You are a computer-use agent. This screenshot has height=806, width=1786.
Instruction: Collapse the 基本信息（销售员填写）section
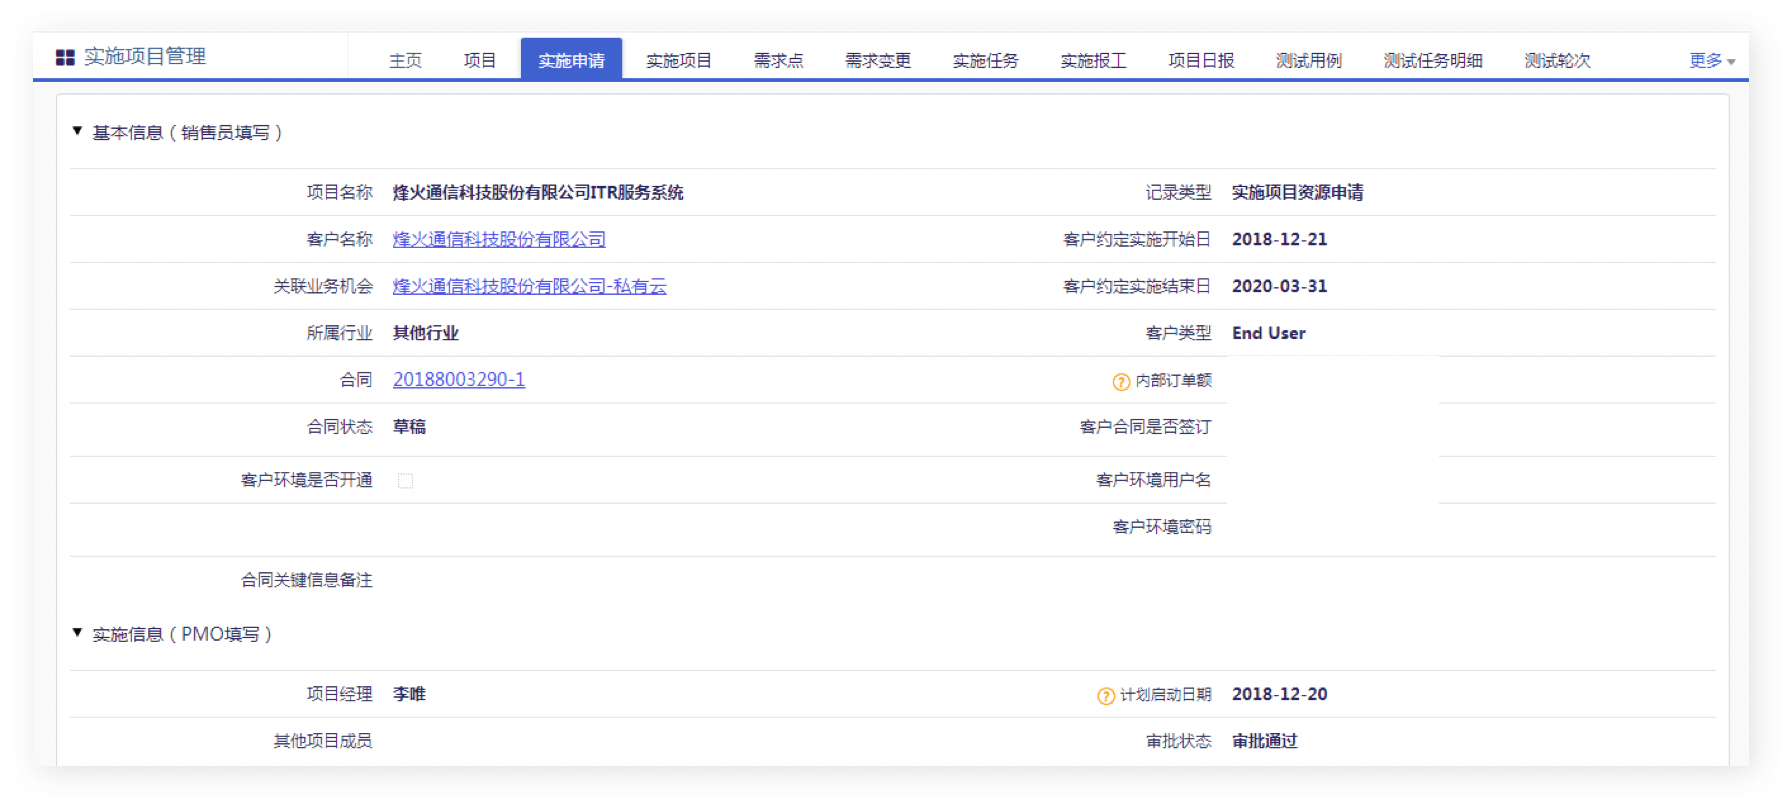(77, 131)
